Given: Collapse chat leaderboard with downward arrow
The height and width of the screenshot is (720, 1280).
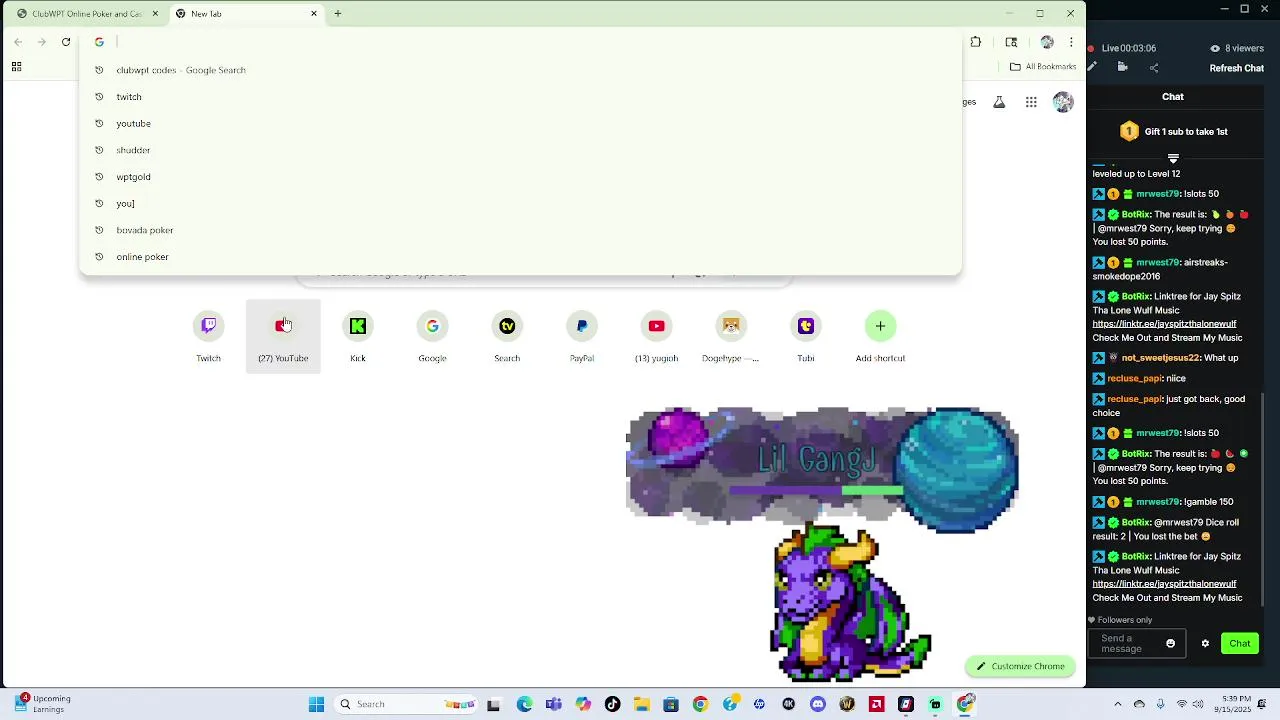Looking at the screenshot, I should pyautogui.click(x=1173, y=158).
